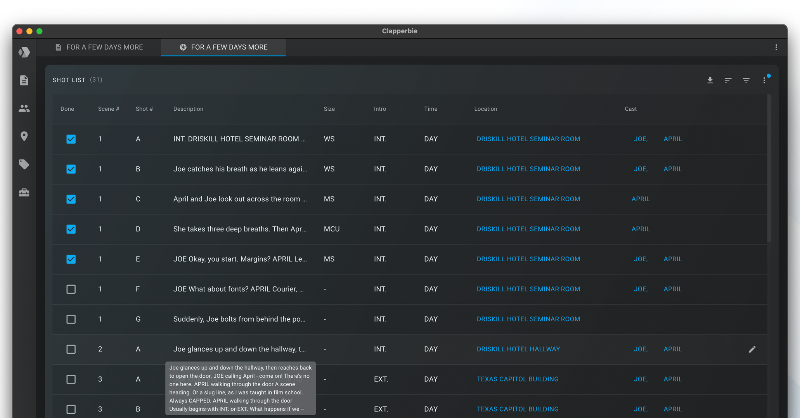
Task: Open the locations pin sidebar icon
Action: (24, 136)
